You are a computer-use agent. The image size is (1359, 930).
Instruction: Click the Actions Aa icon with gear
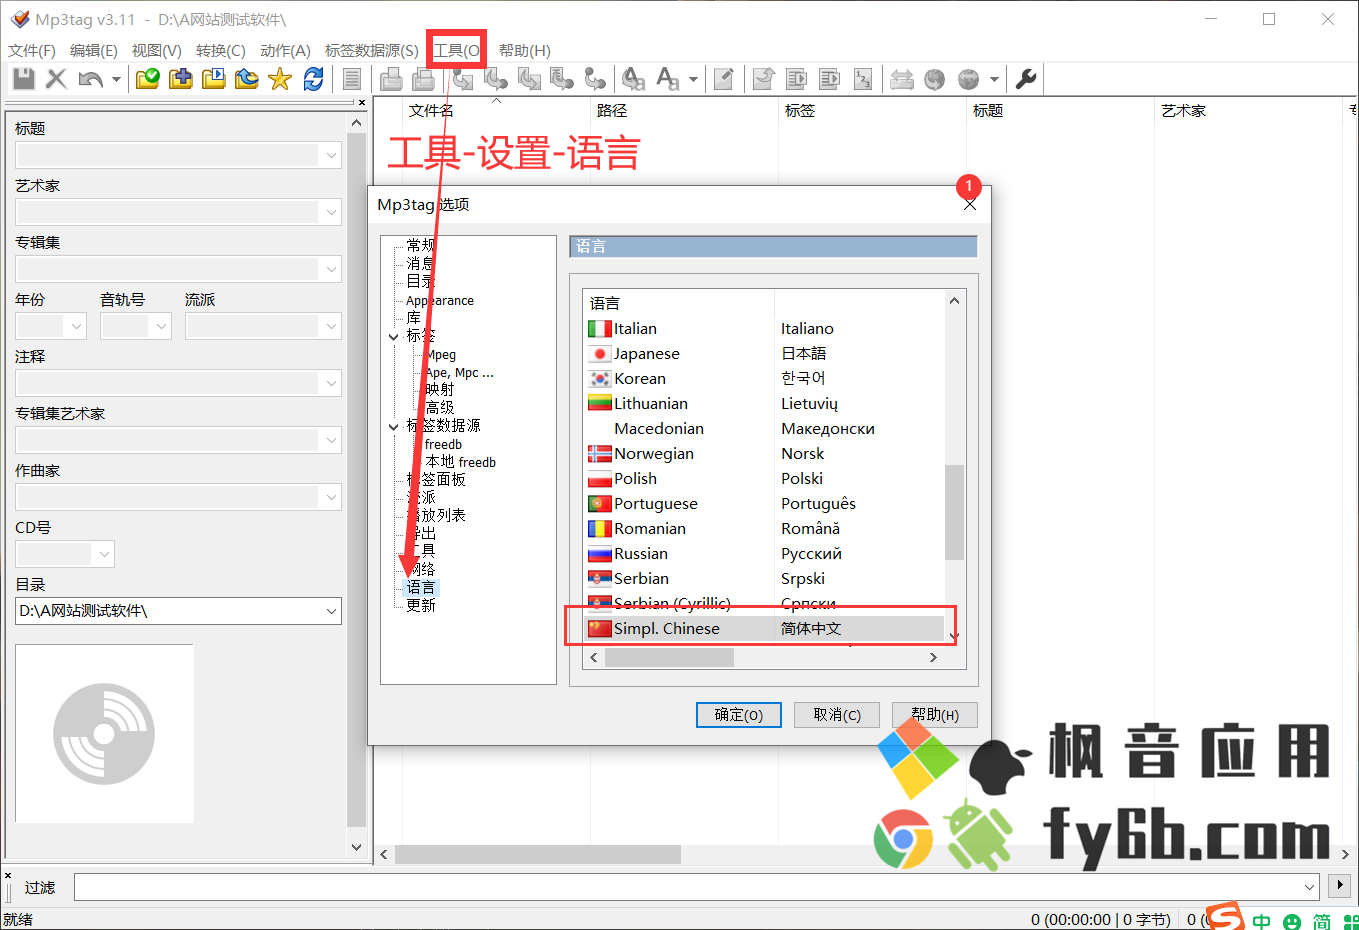634,79
